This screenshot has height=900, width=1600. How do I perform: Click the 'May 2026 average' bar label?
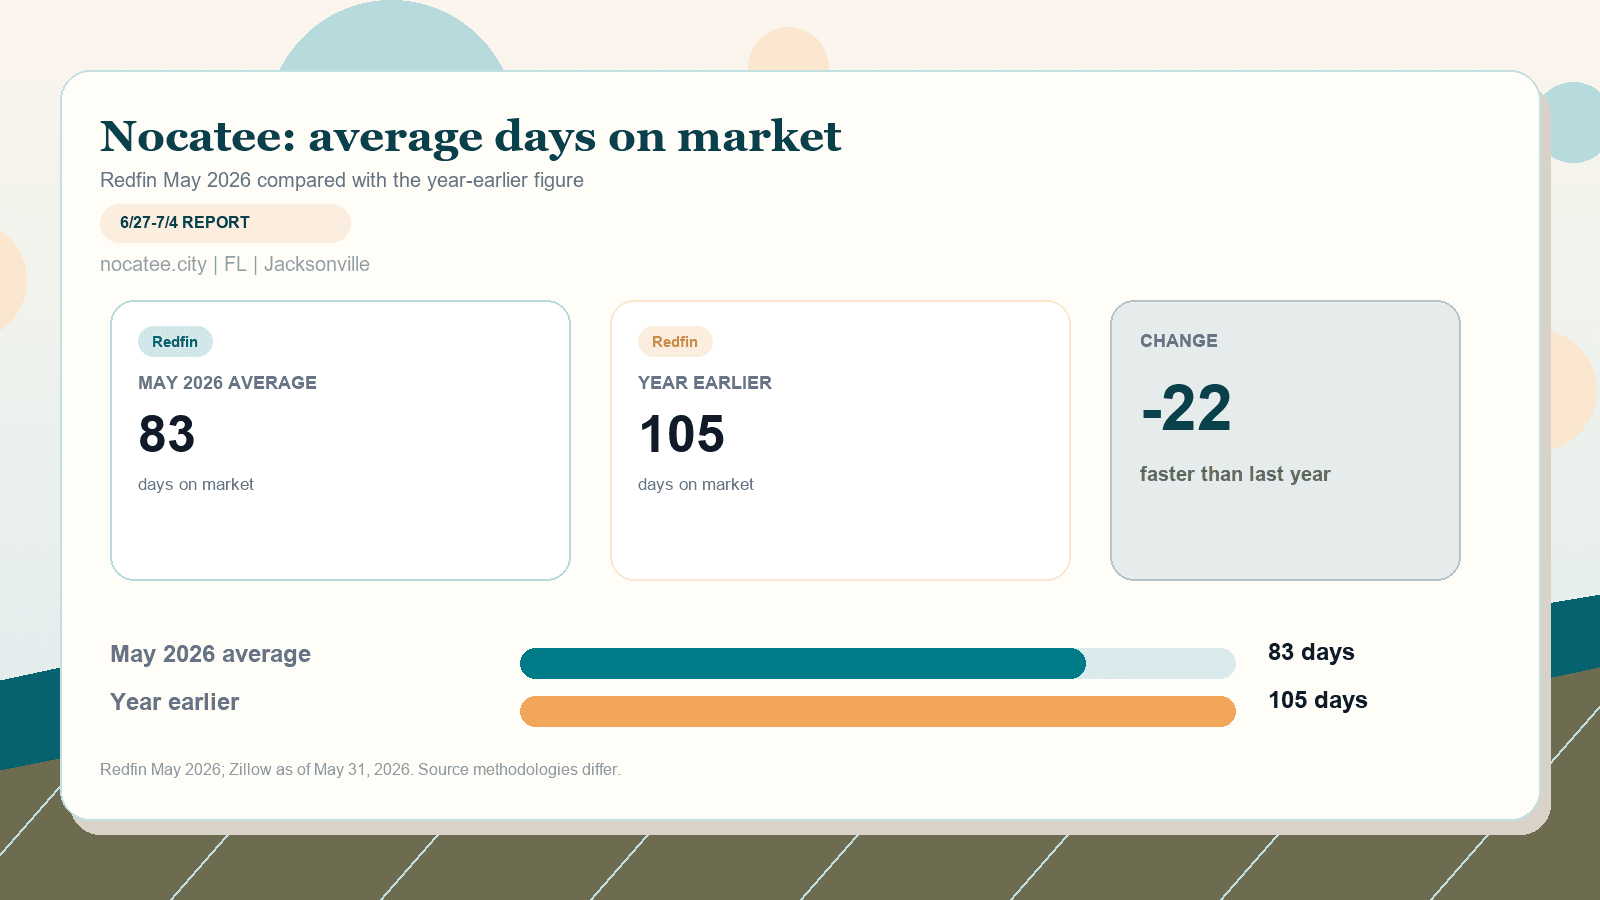[210, 654]
